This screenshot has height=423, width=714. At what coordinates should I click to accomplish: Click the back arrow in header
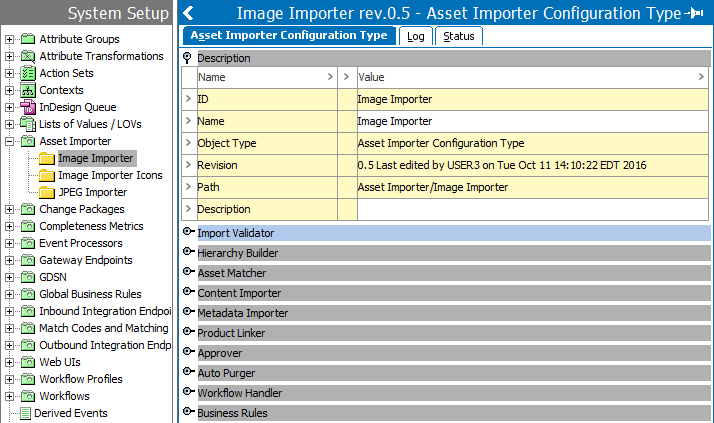(x=188, y=13)
